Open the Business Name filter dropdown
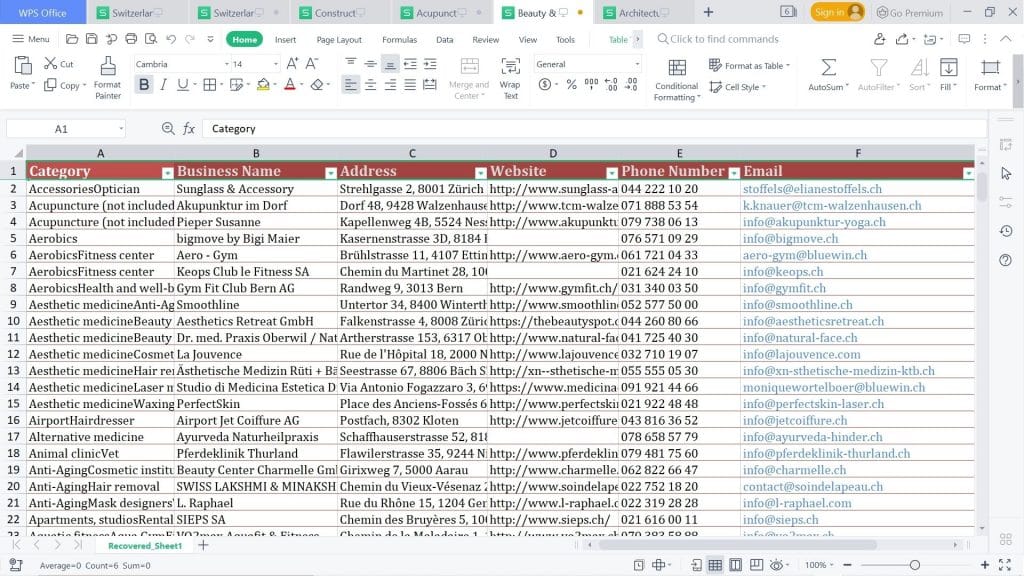The image size is (1024, 576). [x=330, y=172]
